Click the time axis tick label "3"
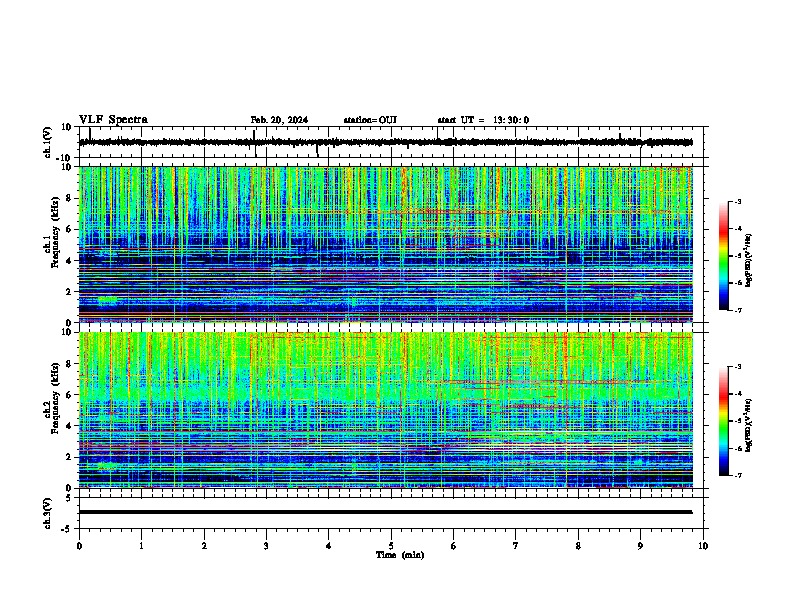 (266, 546)
